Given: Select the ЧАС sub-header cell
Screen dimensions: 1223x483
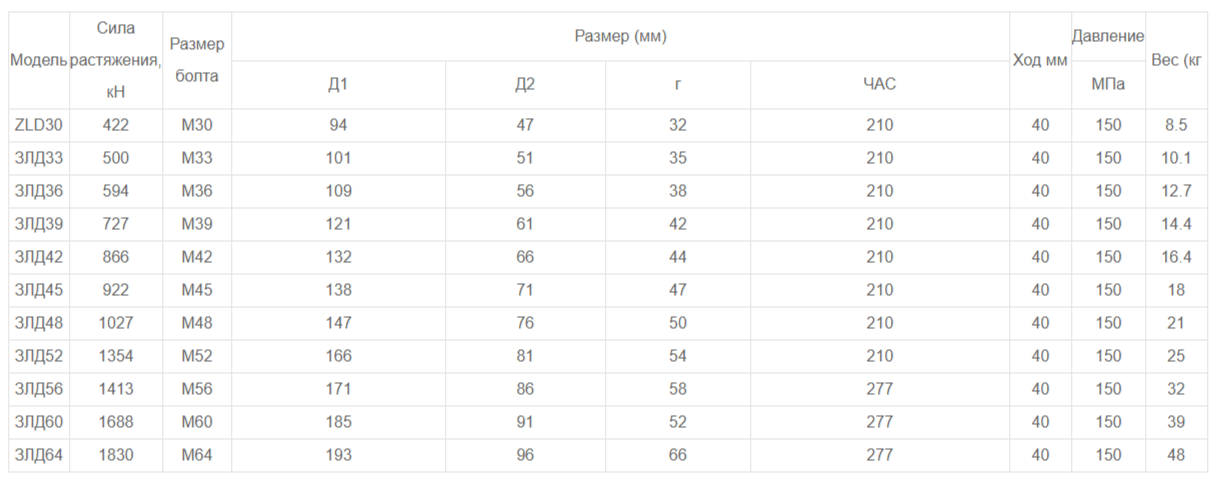Looking at the screenshot, I should pyautogui.click(x=880, y=85).
